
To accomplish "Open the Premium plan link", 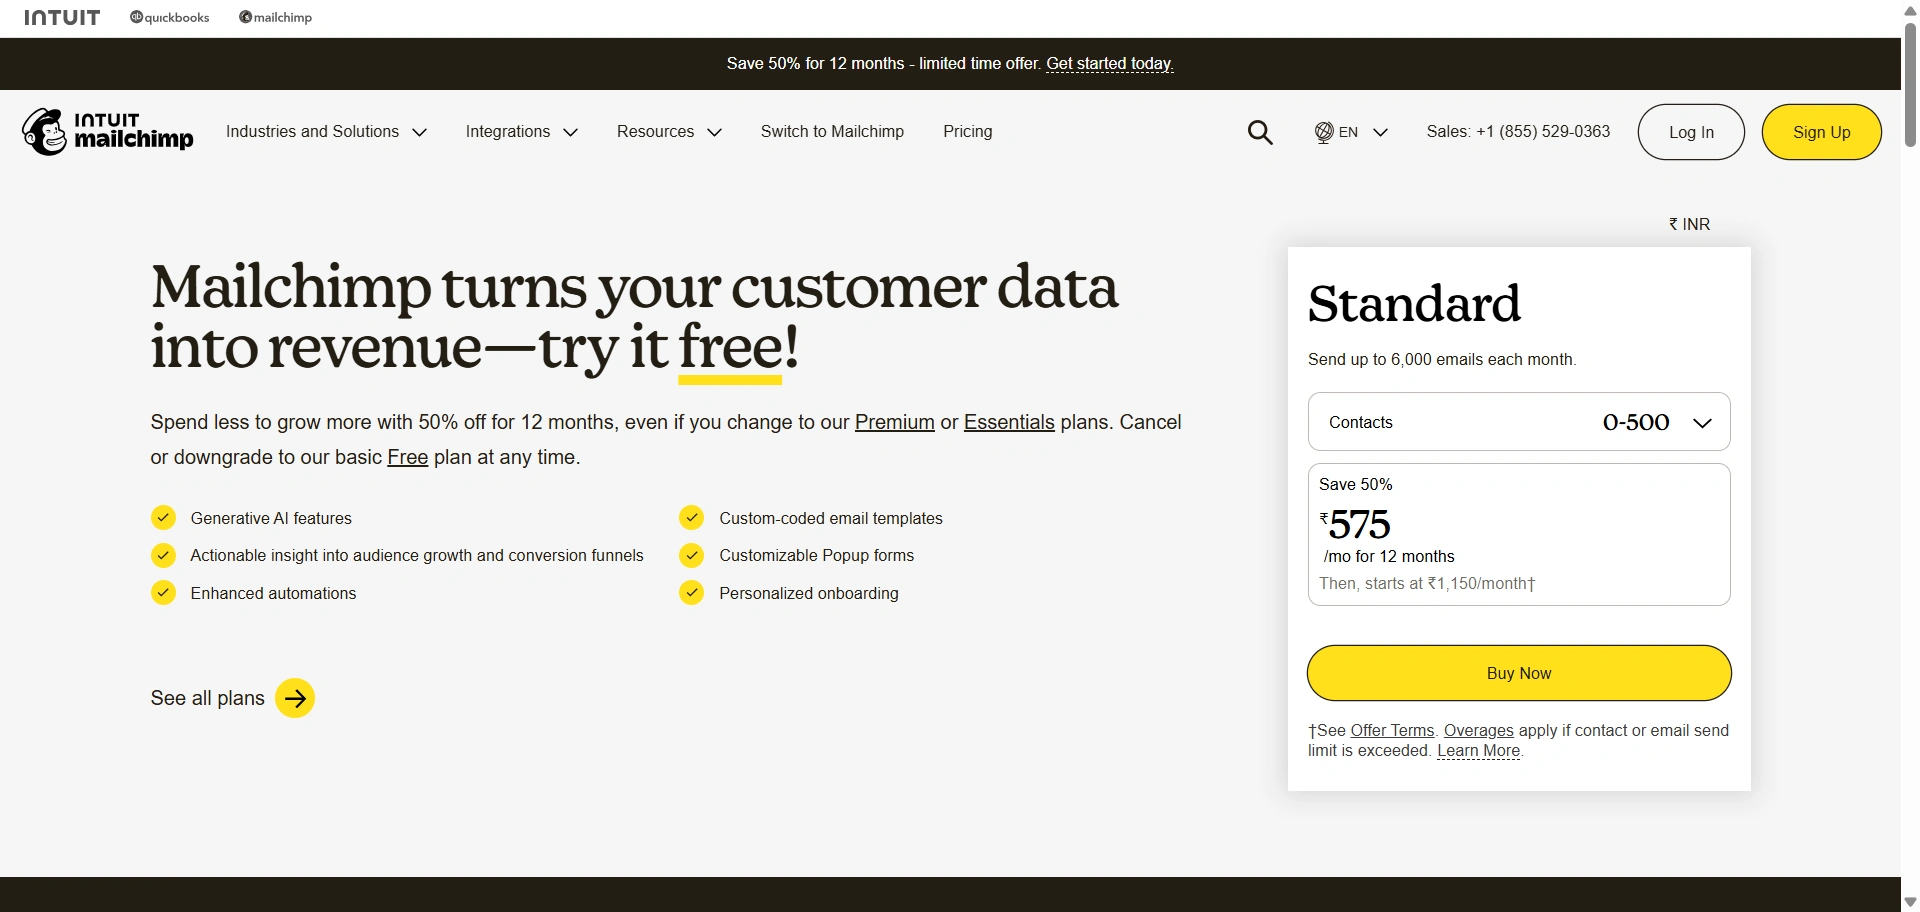I will click(x=895, y=422).
